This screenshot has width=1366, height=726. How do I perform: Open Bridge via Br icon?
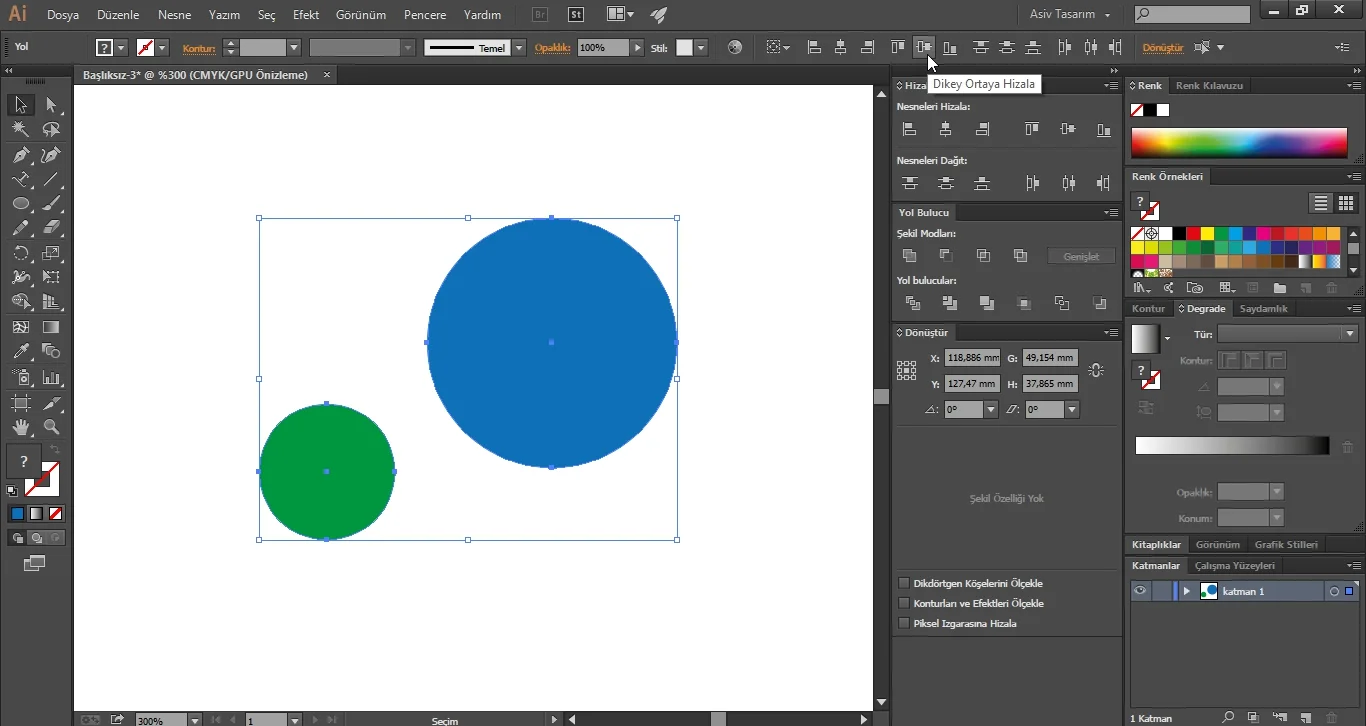pos(540,15)
